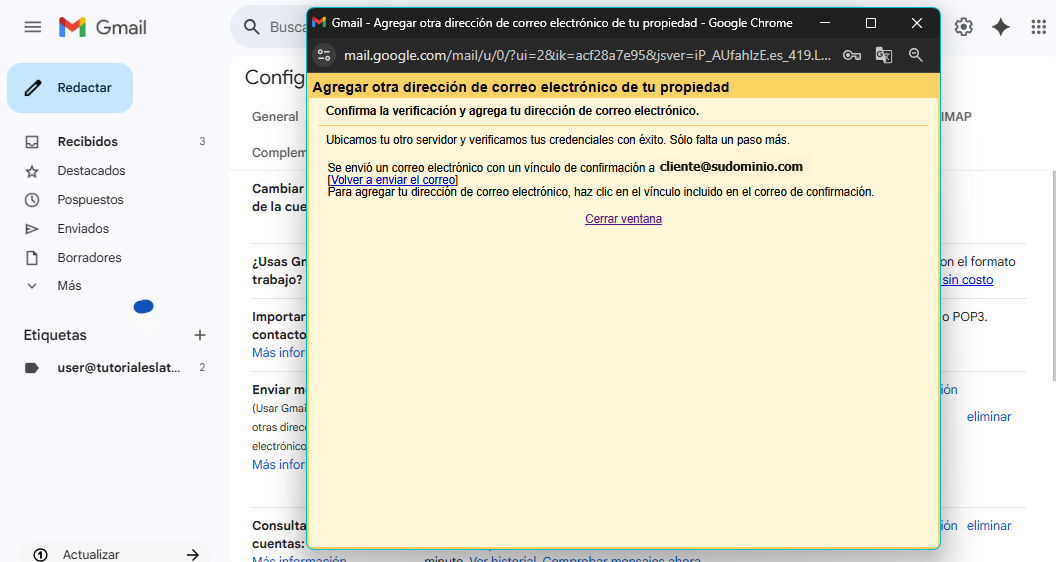Screen dimensions: 1056x562
Task: Click the Gmail favicon in popup title bar
Action: tap(319, 22)
